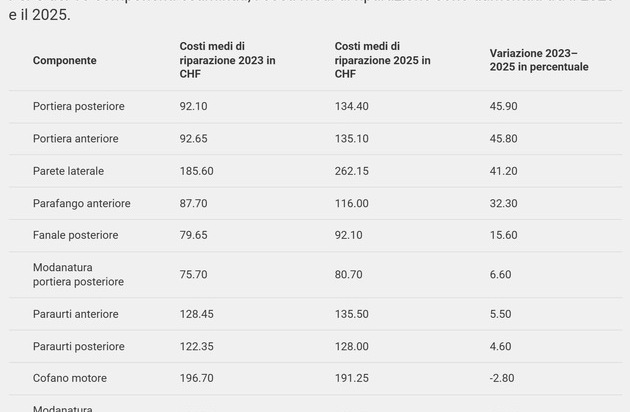Click the 116.00 cost for Parafango anteriore
The image size is (630, 412).
tap(352, 203)
